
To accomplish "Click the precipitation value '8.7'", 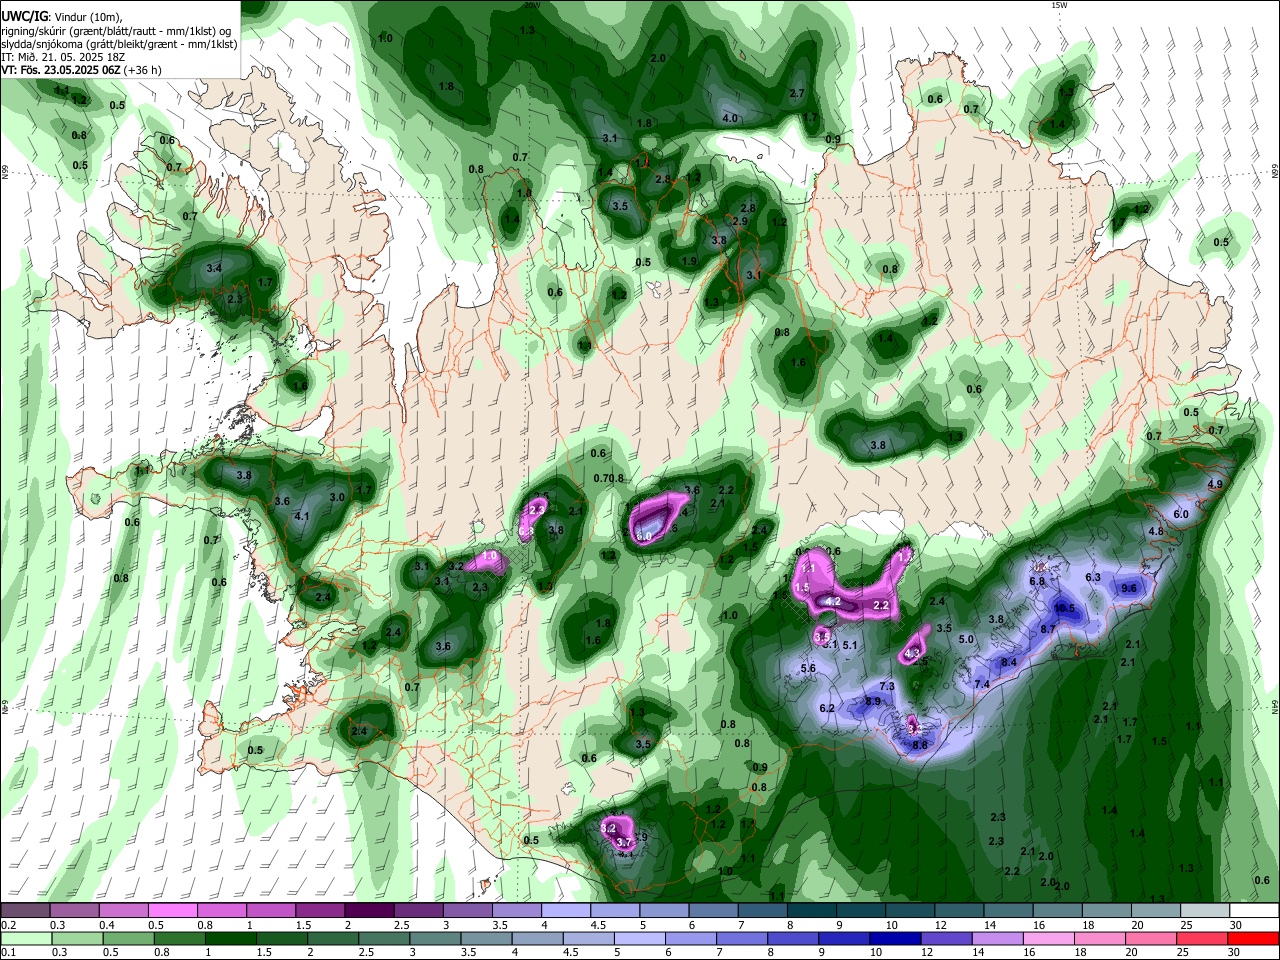I will click(1048, 629).
